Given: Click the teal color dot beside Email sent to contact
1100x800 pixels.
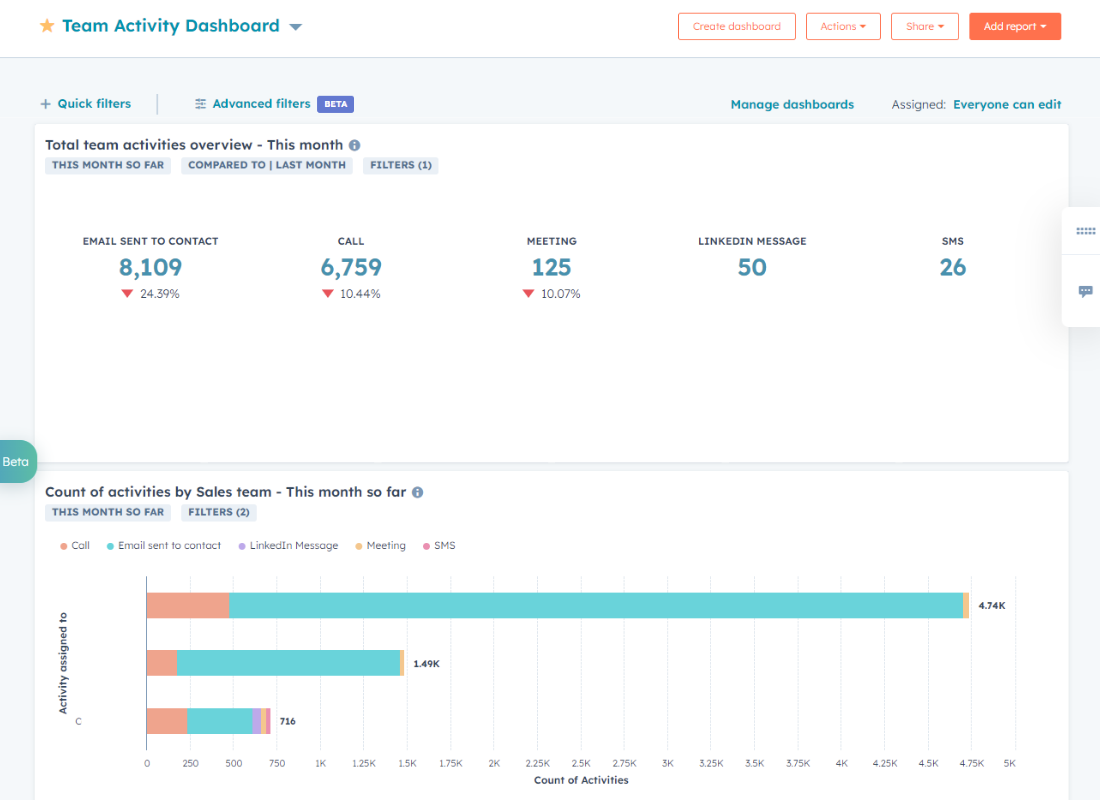Looking at the screenshot, I should coord(109,545).
